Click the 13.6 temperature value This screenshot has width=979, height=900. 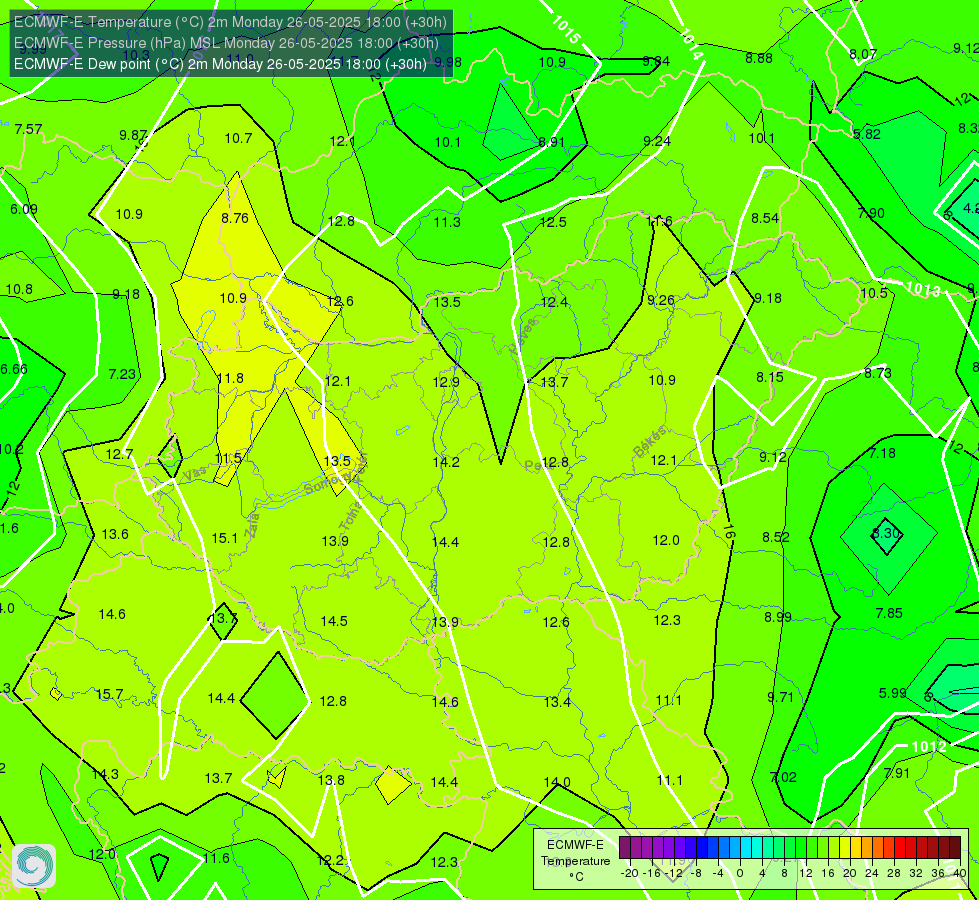tap(115, 534)
